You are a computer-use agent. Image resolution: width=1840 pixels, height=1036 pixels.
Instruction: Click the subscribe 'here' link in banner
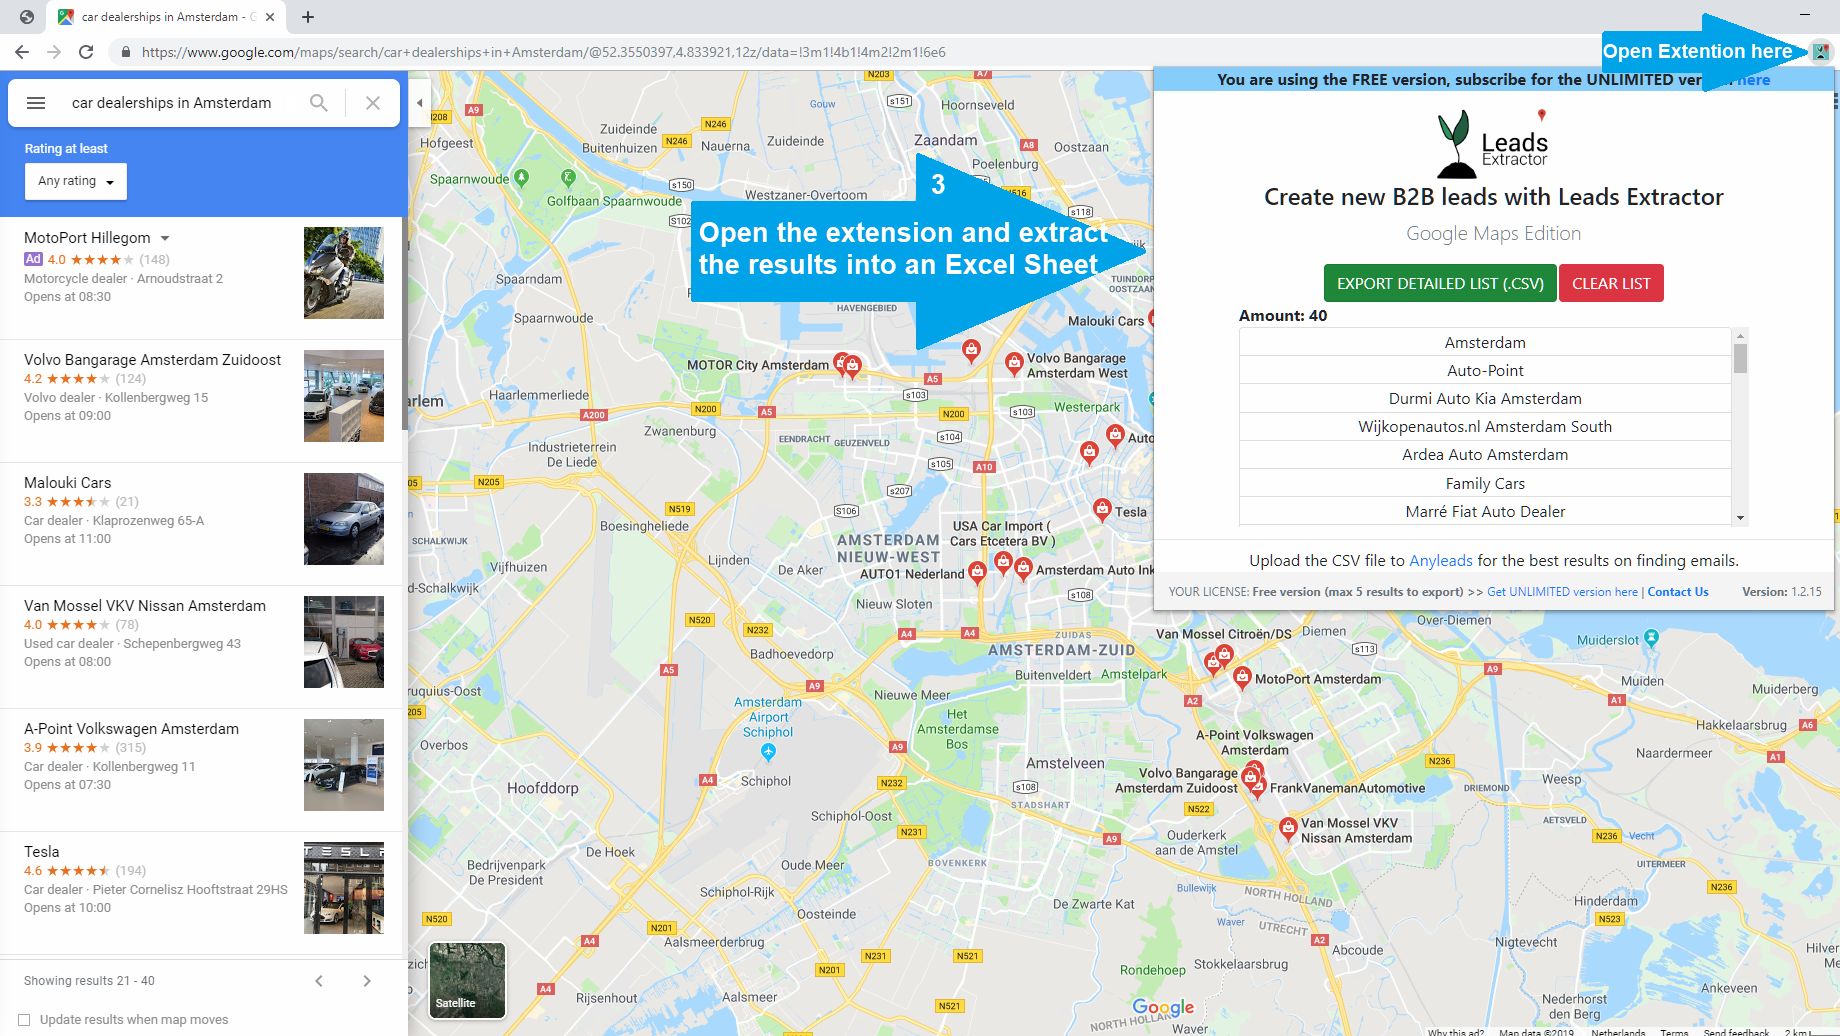tap(1753, 80)
